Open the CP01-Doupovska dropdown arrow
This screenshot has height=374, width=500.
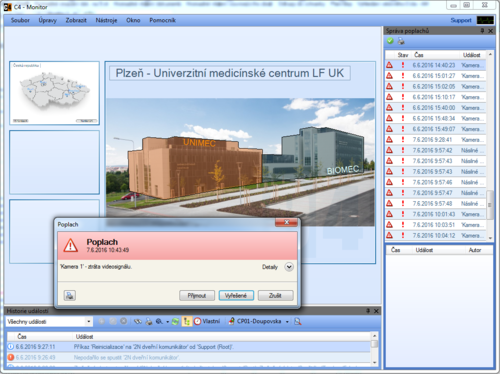pyautogui.click(x=287, y=322)
